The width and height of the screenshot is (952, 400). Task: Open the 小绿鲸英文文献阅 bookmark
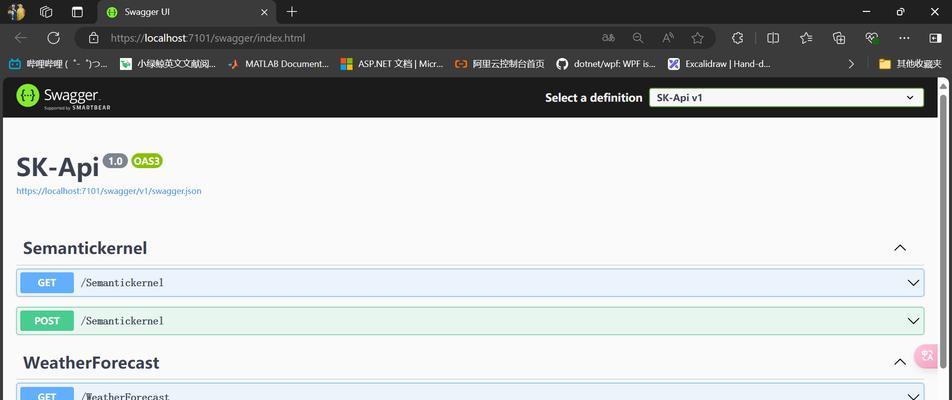(x=168, y=64)
